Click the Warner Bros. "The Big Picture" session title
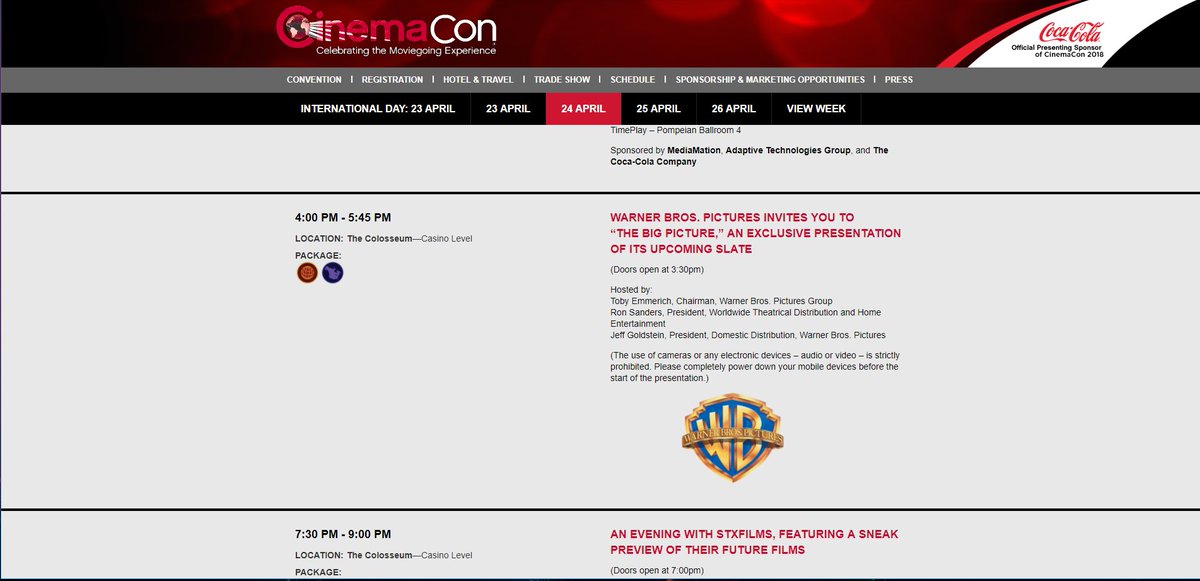1200x581 pixels. 755,233
